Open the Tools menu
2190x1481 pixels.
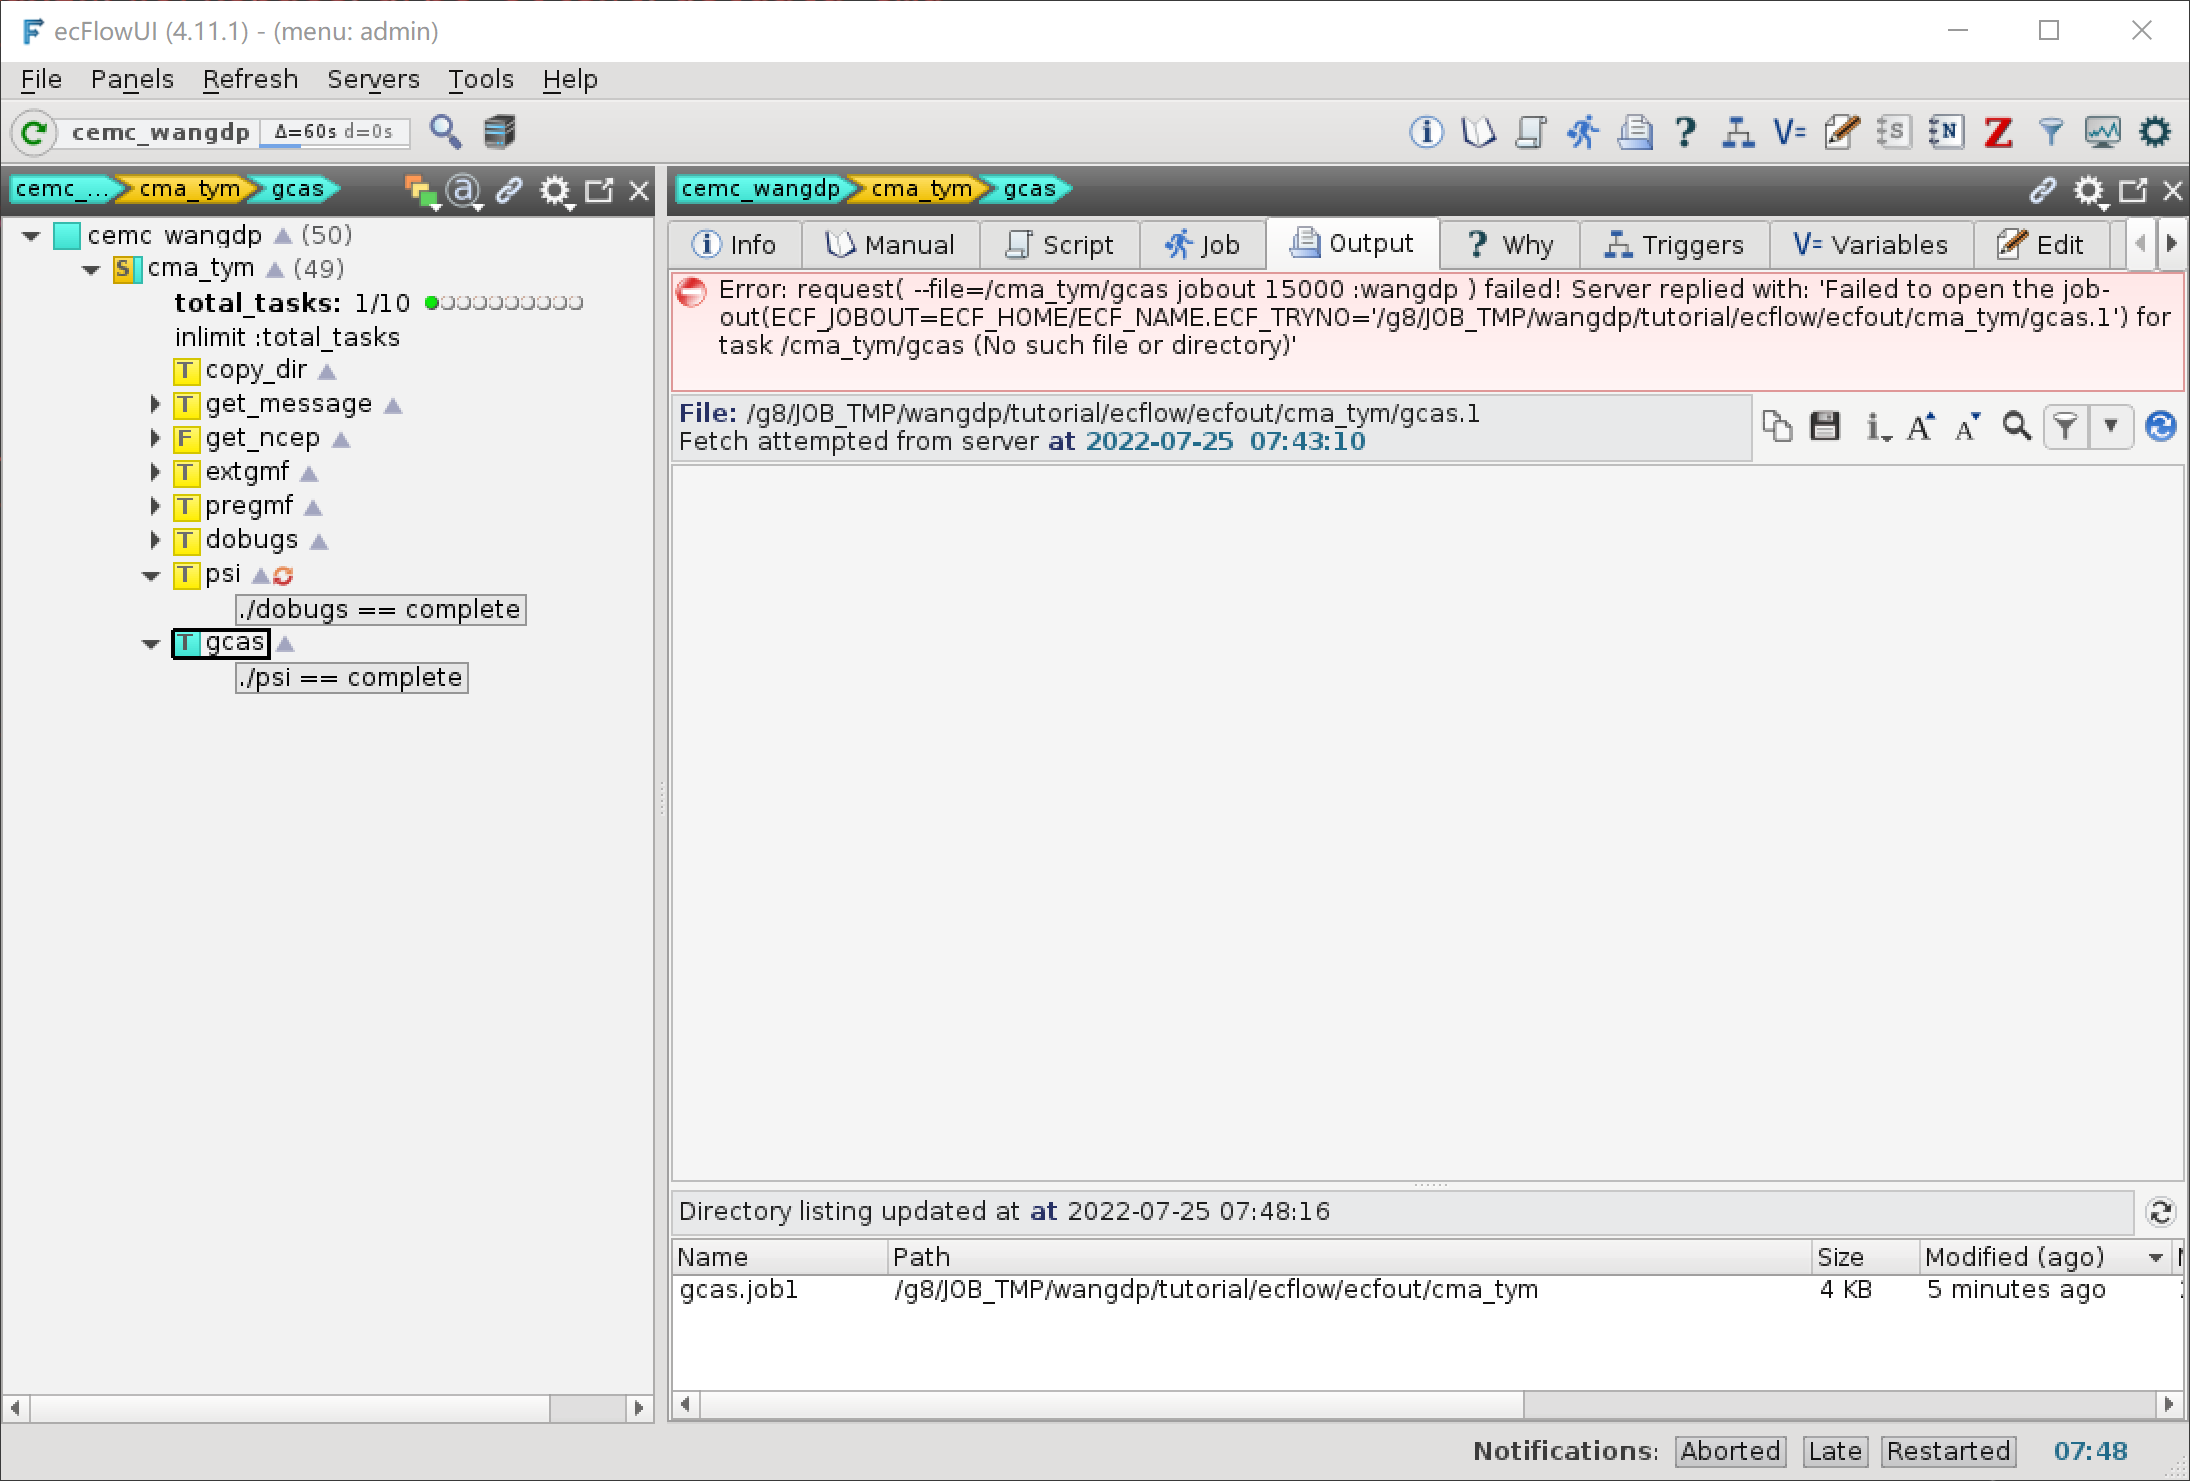pos(480,79)
